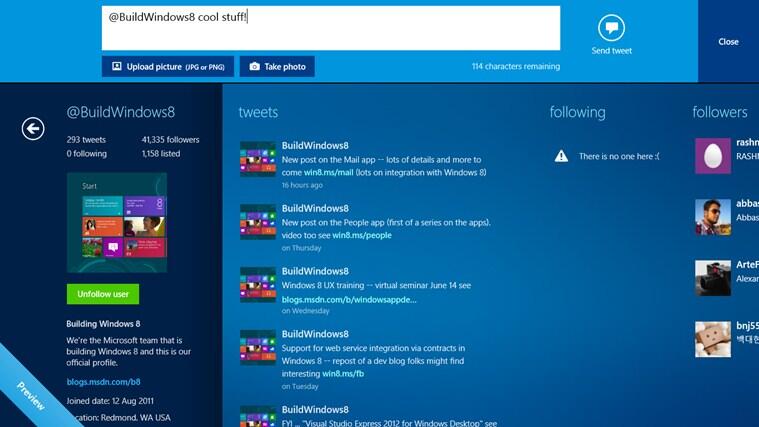Image resolution: width=759 pixels, height=427 pixels.
Task: Click the @BuildWindows8 profile heading
Action: click(121, 112)
